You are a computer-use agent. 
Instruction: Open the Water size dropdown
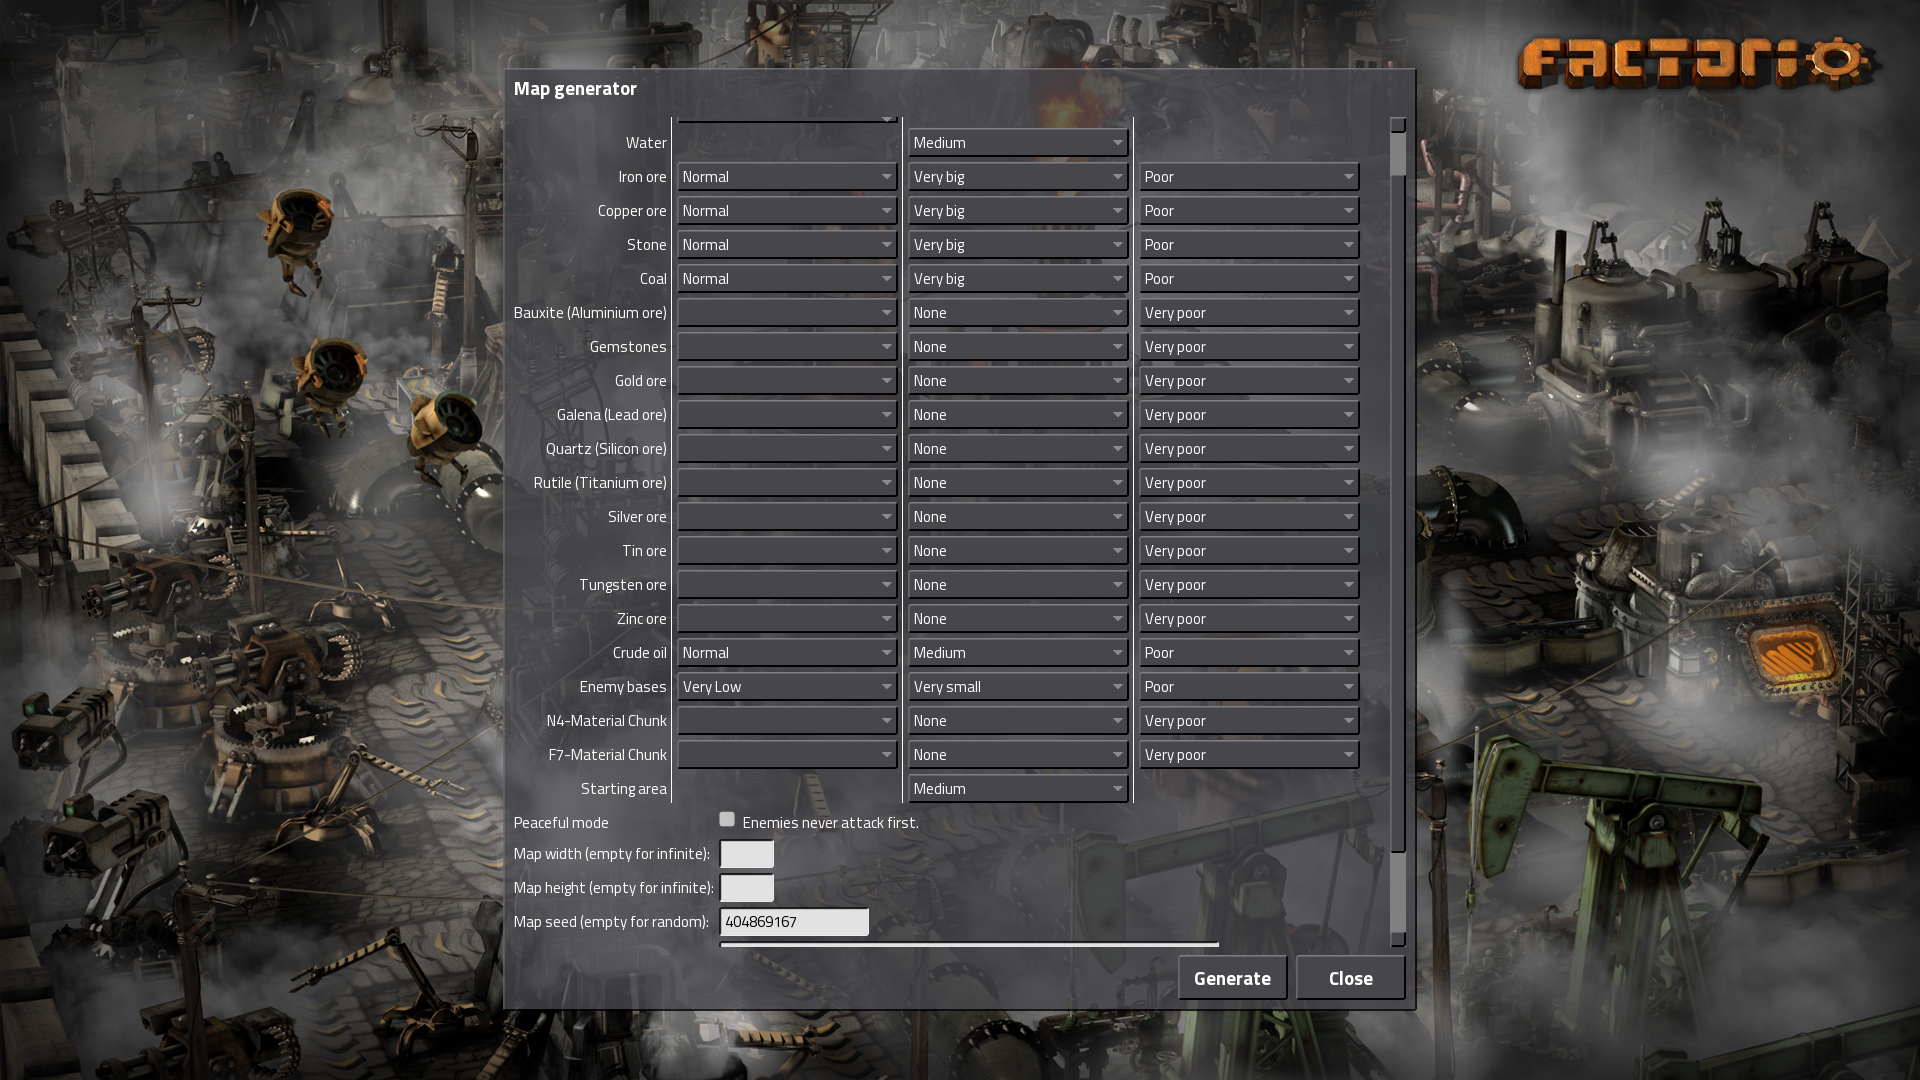[1018, 143]
